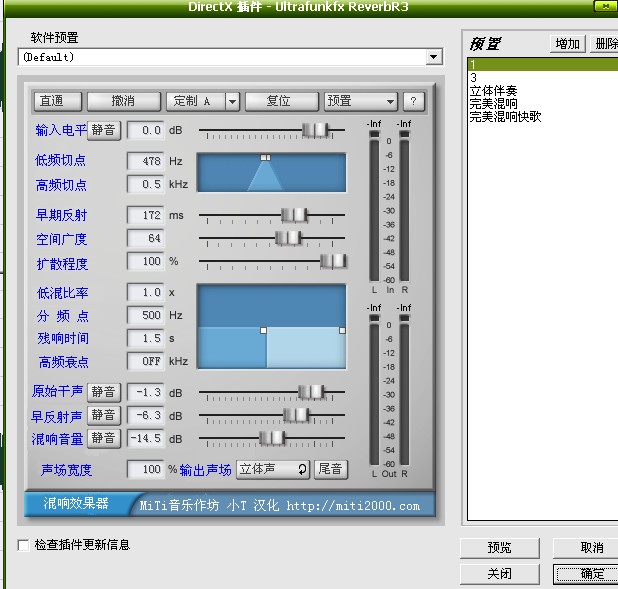The height and width of the screenshot is (589, 618).
Task: Click the 残响时间 seconds value field
Action: point(145,338)
